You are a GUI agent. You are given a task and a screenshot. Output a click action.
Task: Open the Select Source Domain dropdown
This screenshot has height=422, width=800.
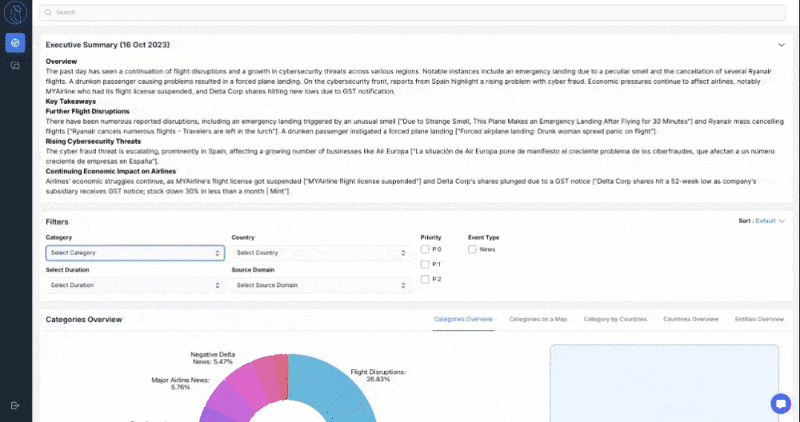pyautogui.click(x=321, y=285)
